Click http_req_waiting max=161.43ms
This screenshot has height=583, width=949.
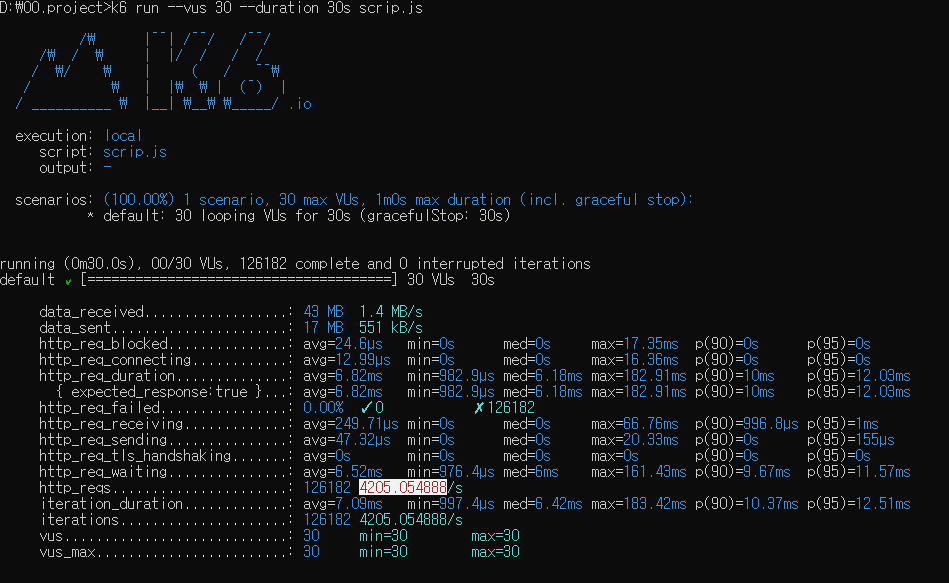point(639,472)
